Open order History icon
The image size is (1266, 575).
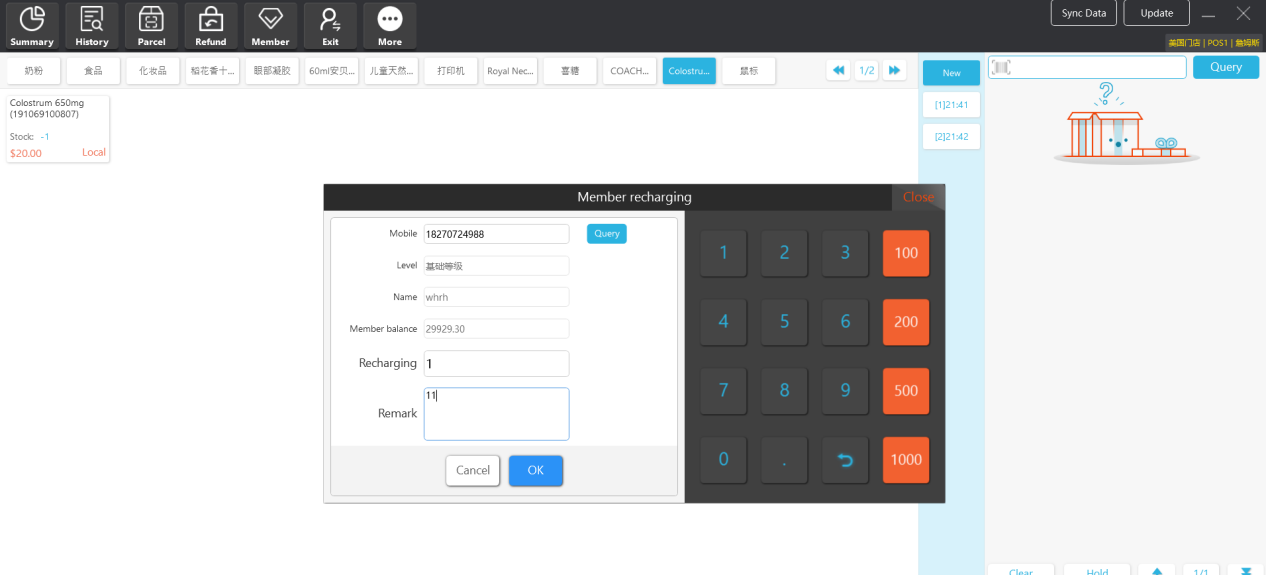[92, 26]
